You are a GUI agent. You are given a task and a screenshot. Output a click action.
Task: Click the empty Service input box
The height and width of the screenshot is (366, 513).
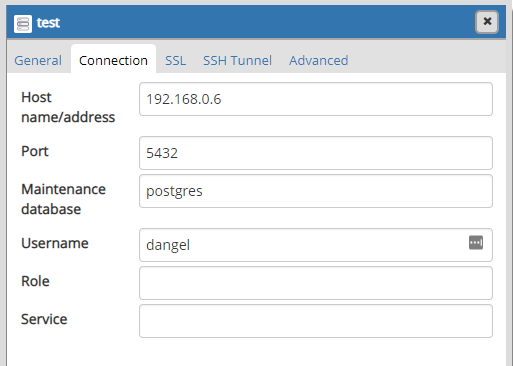tap(316, 321)
